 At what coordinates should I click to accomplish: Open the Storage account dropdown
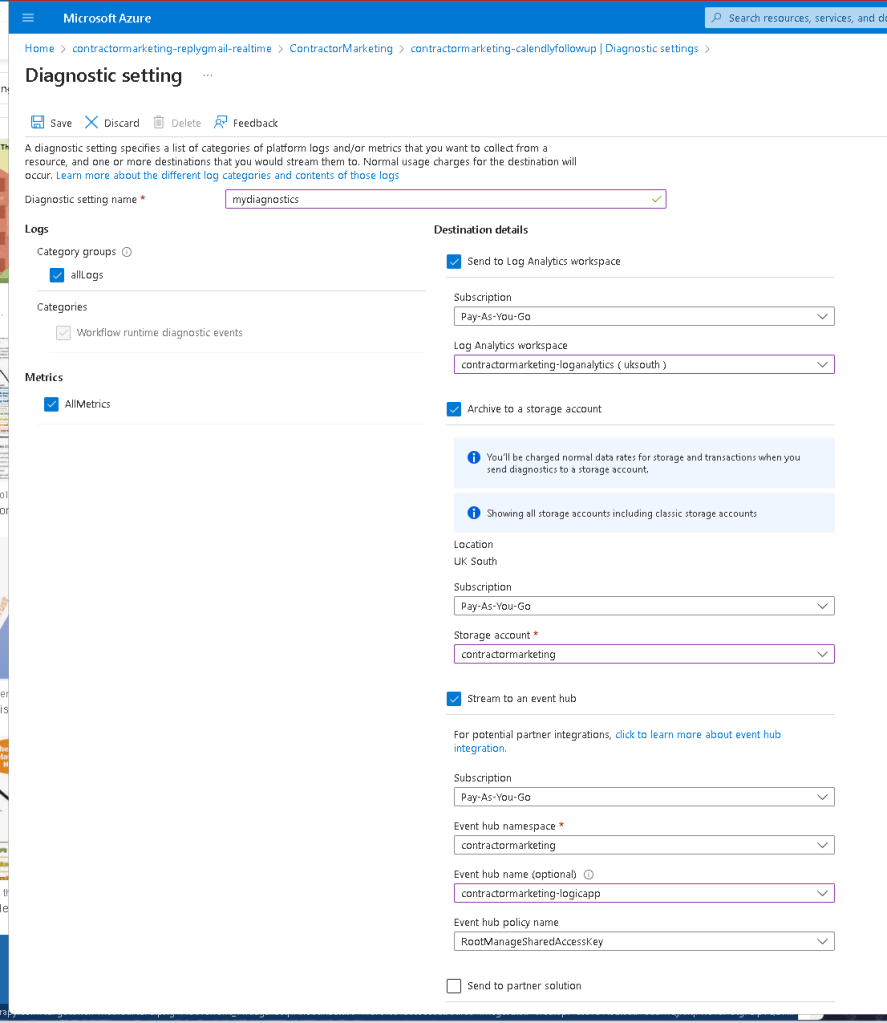644,654
